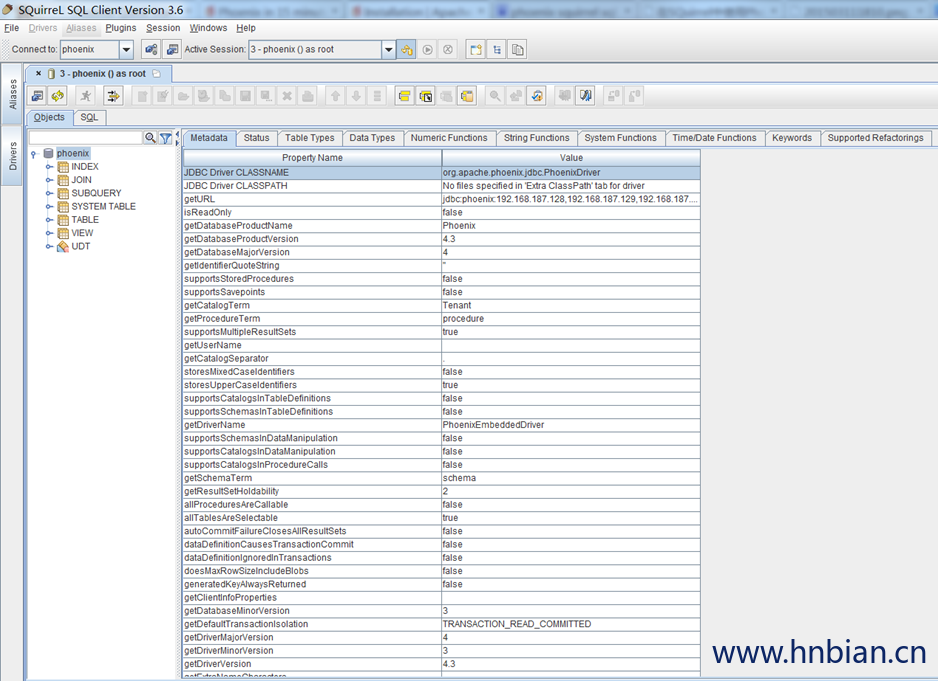Open the Aliases side panel
The height and width of the screenshot is (681, 938).
click(x=13, y=95)
